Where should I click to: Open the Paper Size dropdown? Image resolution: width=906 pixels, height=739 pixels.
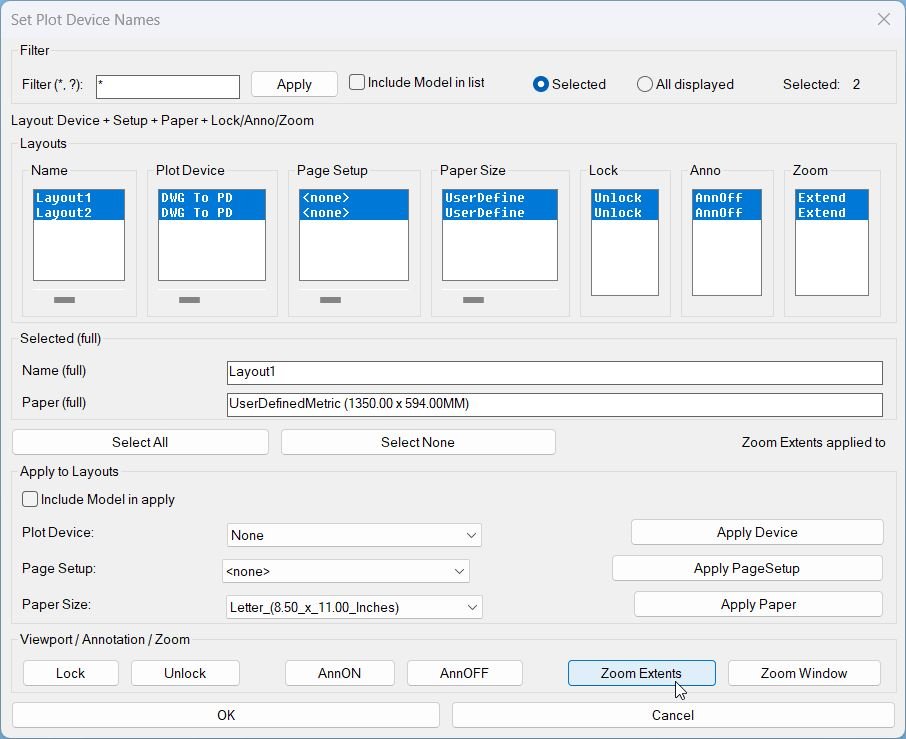point(354,607)
